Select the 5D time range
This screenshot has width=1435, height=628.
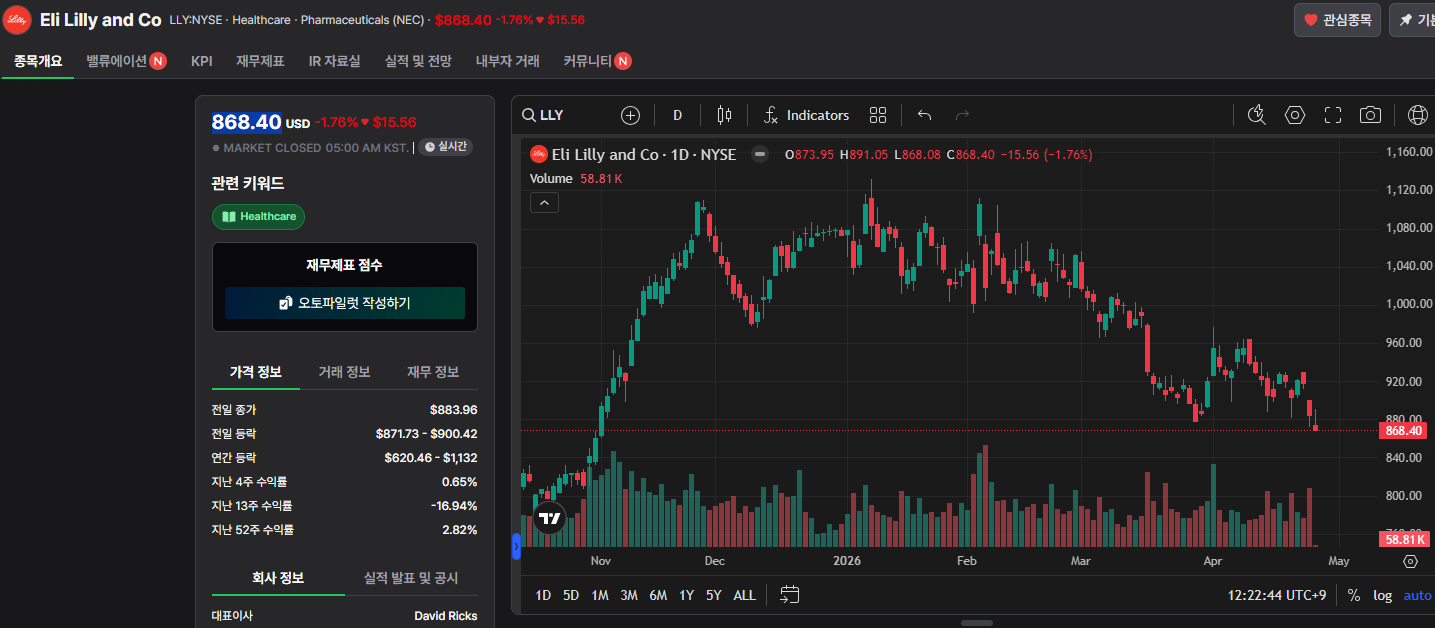coord(571,595)
